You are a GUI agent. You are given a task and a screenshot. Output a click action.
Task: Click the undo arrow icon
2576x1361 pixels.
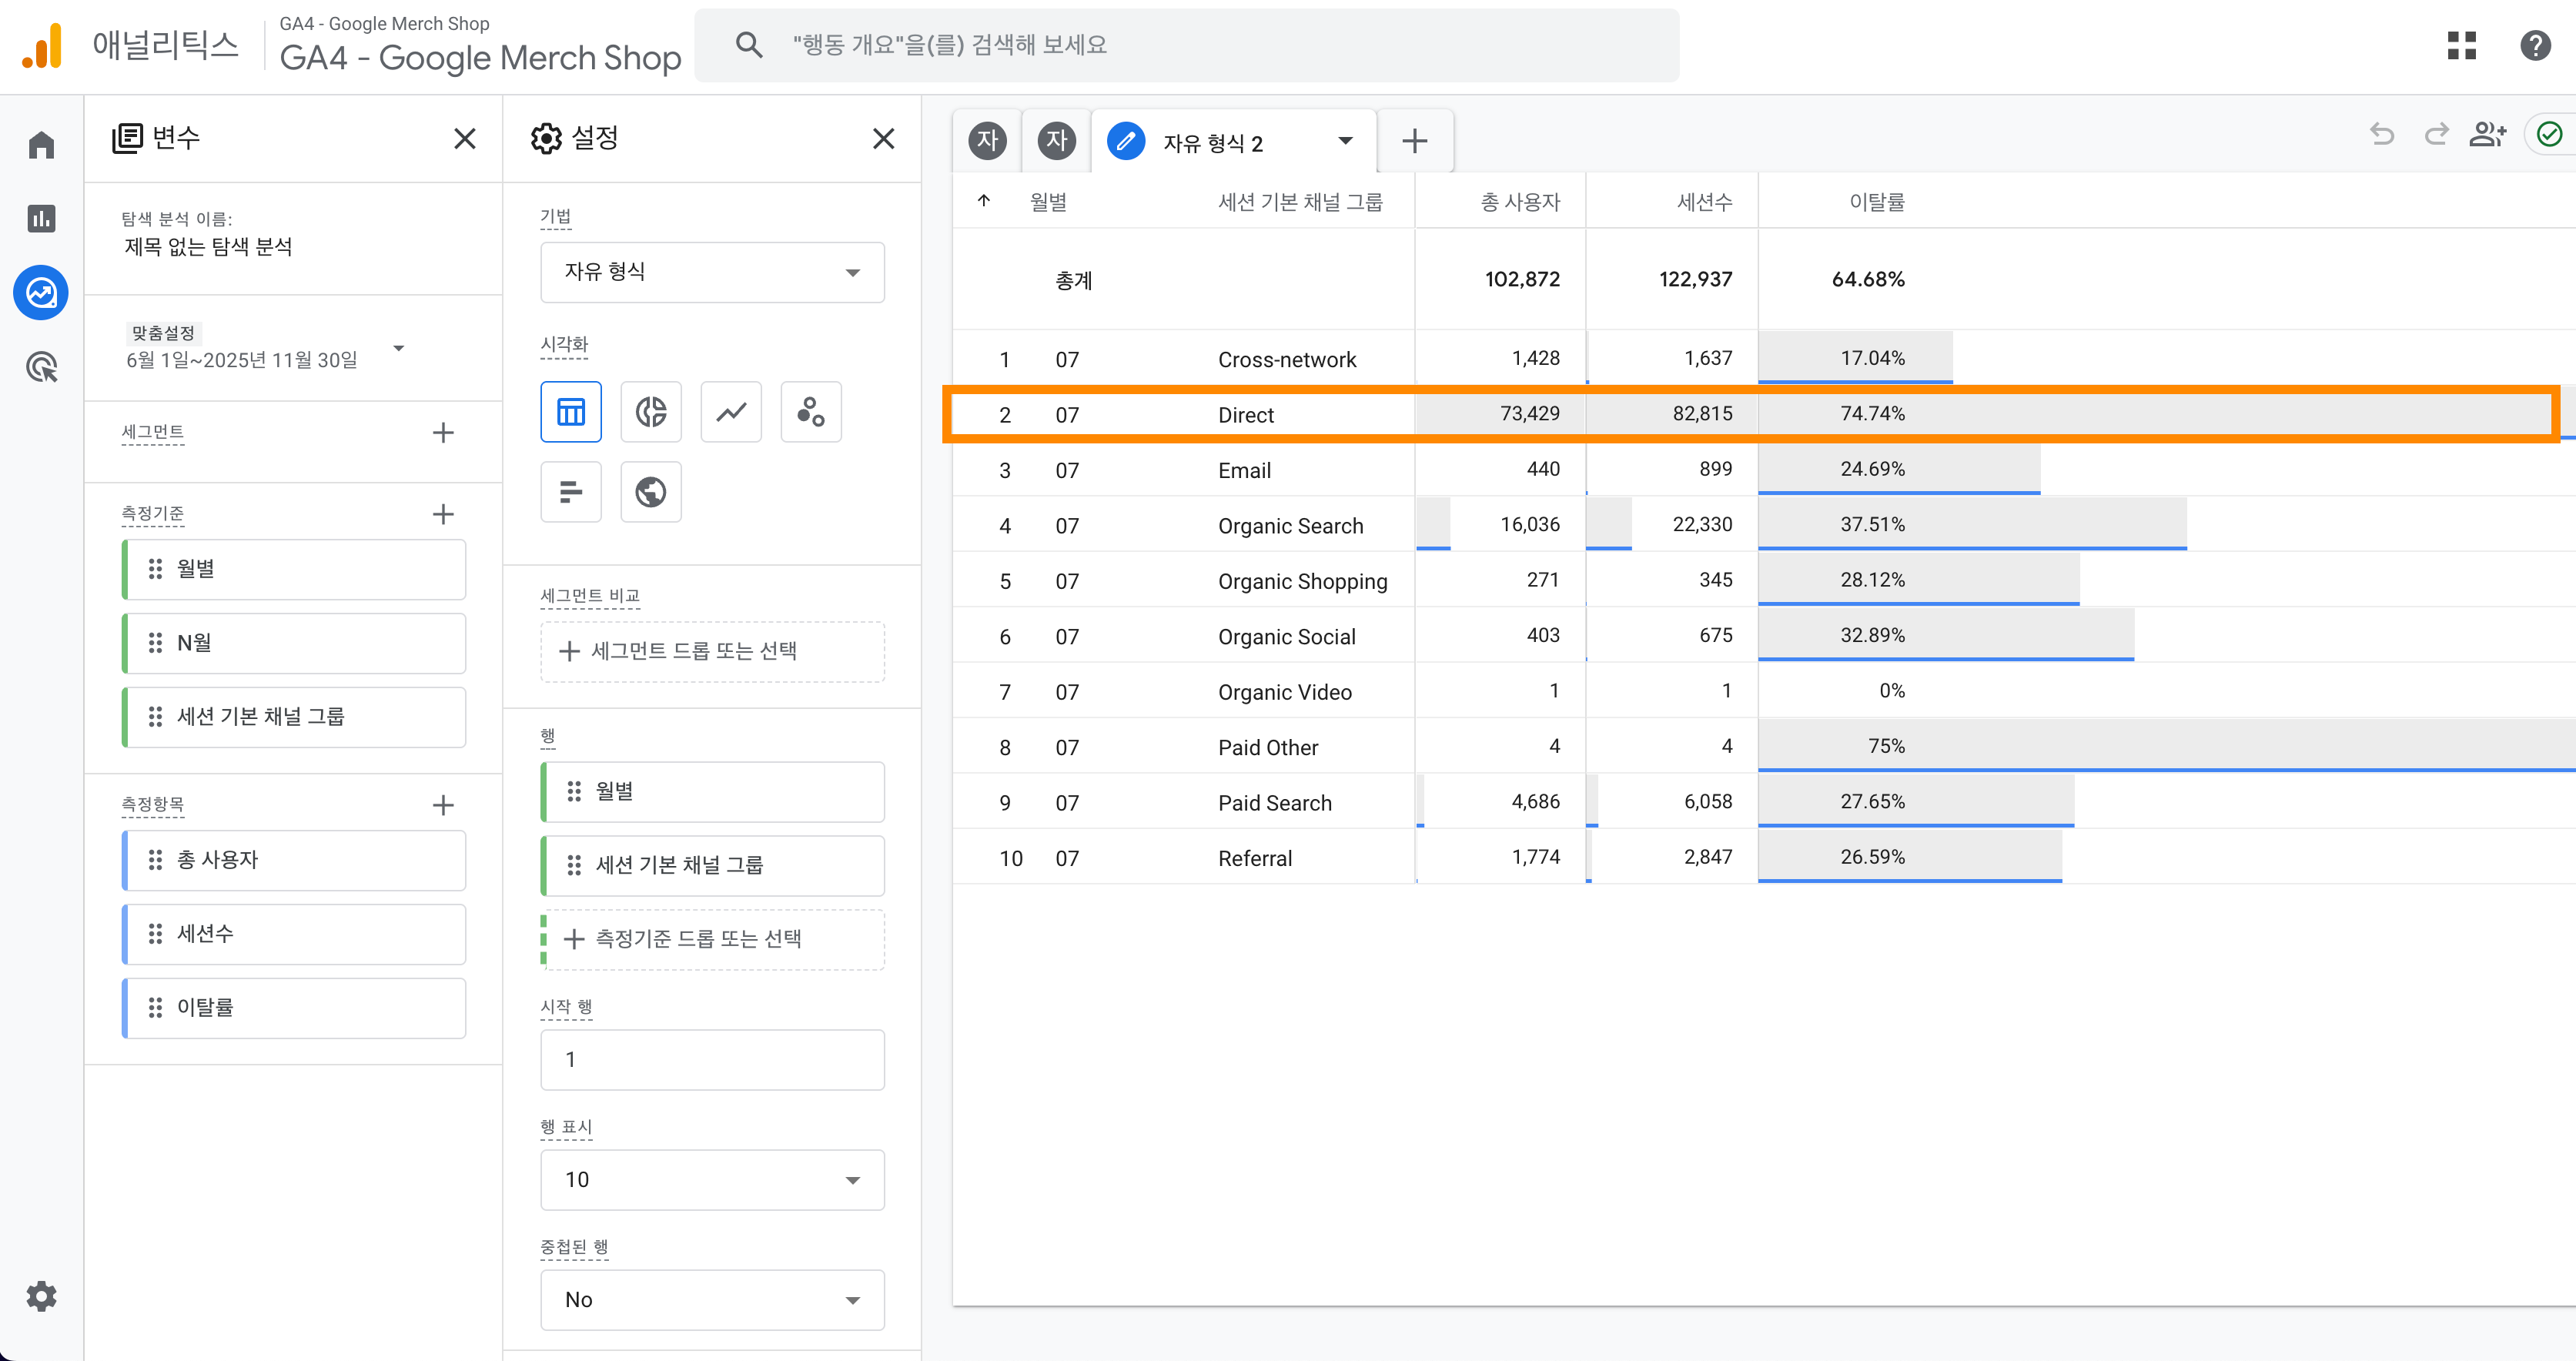[x=2382, y=134]
